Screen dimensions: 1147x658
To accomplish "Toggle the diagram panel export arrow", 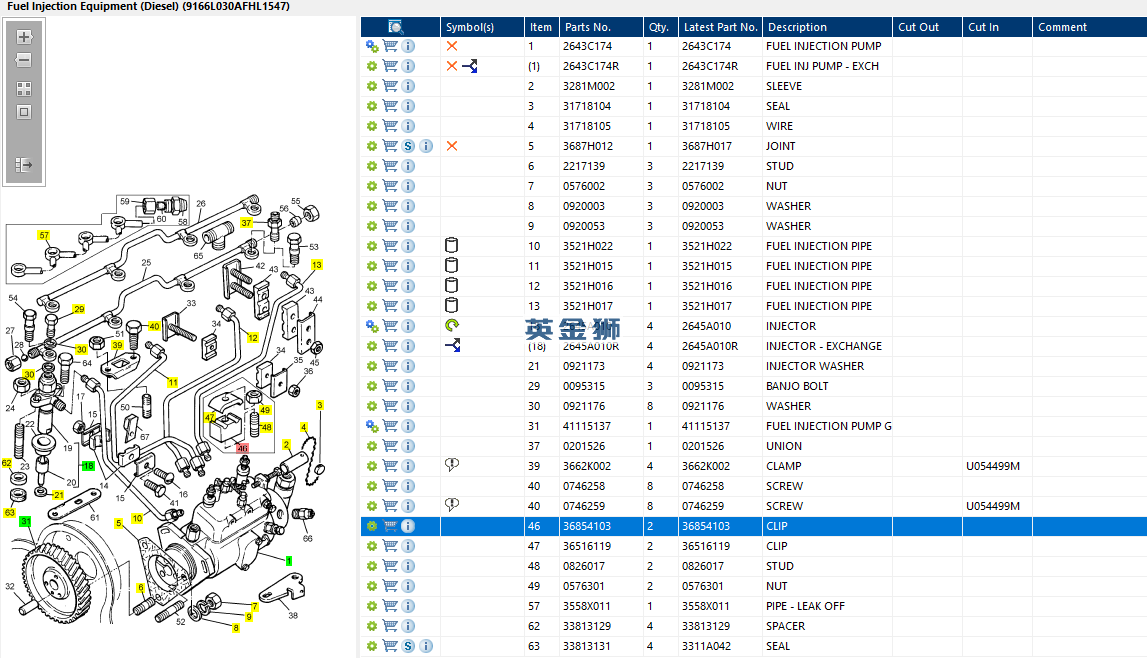I will tap(24, 164).
